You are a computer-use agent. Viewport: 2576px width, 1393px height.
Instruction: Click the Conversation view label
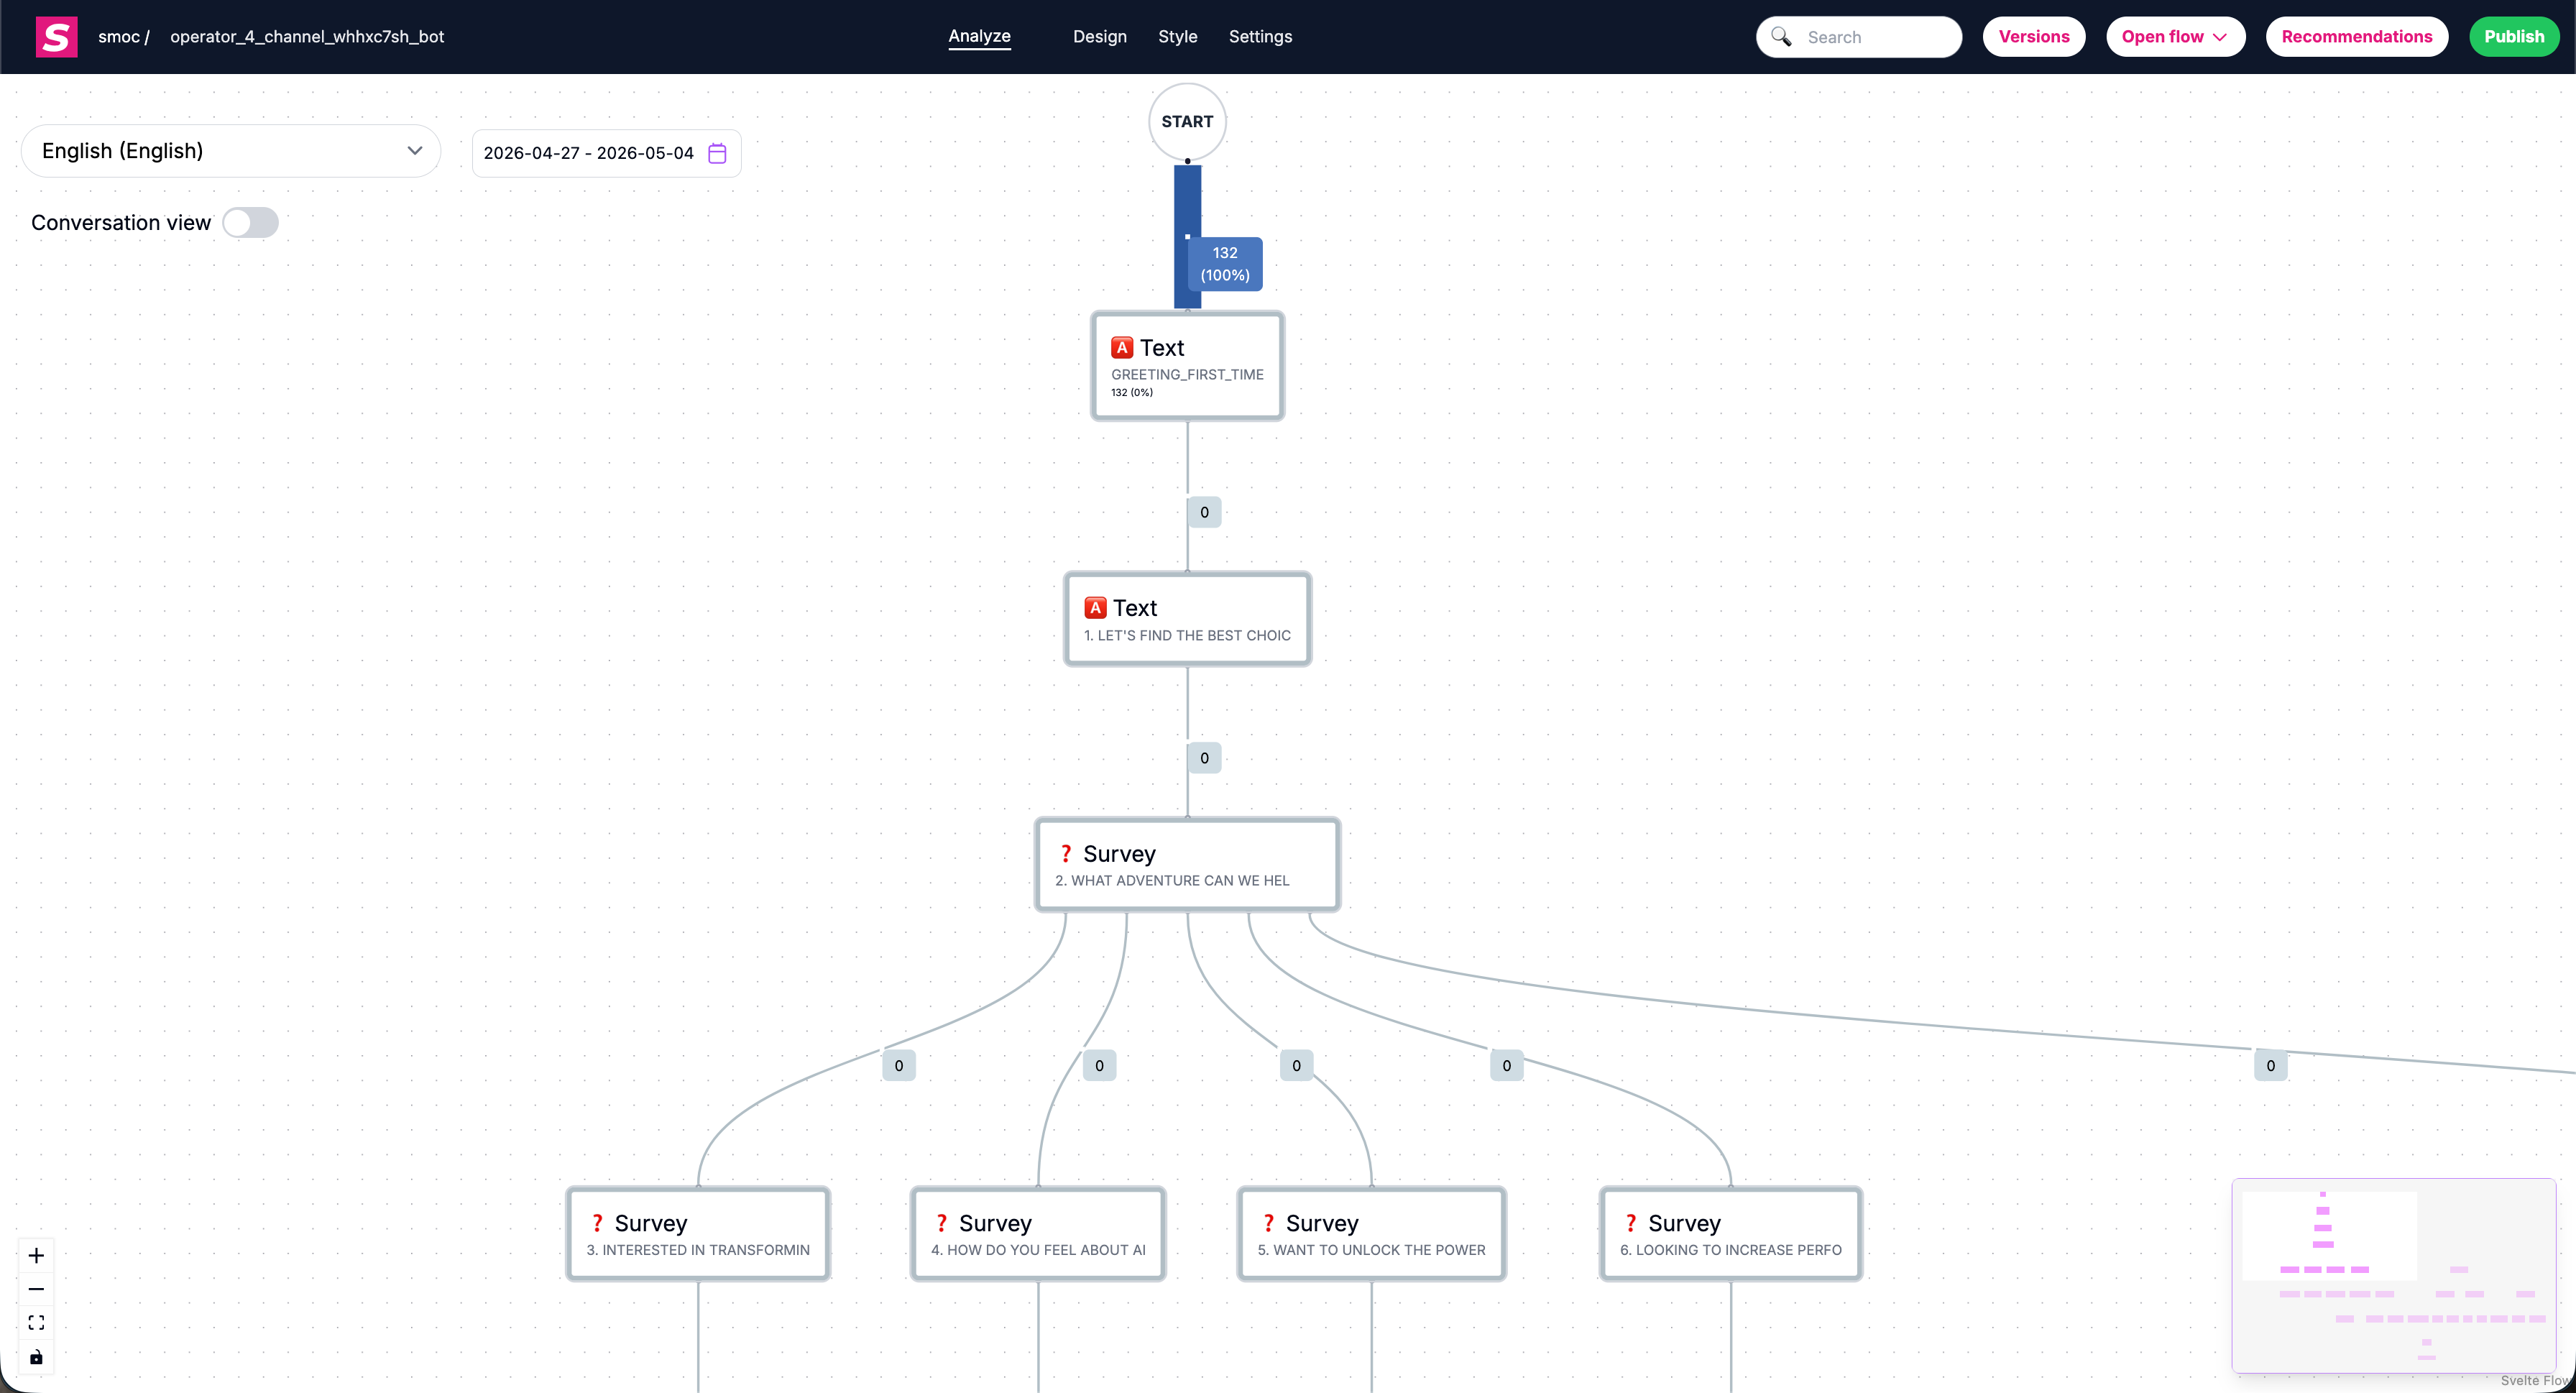pyautogui.click(x=121, y=223)
